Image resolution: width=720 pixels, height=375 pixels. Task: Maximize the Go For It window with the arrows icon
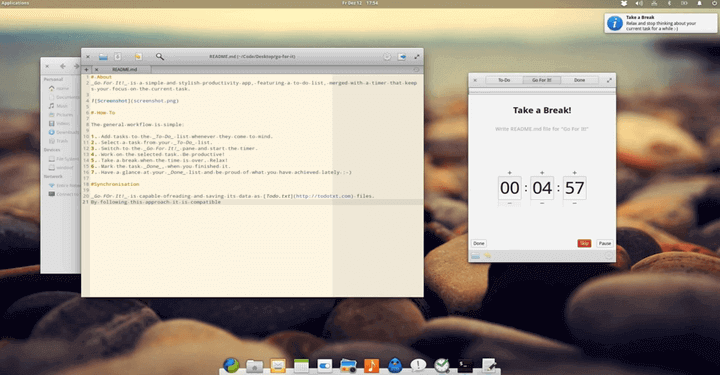click(609, 80)
